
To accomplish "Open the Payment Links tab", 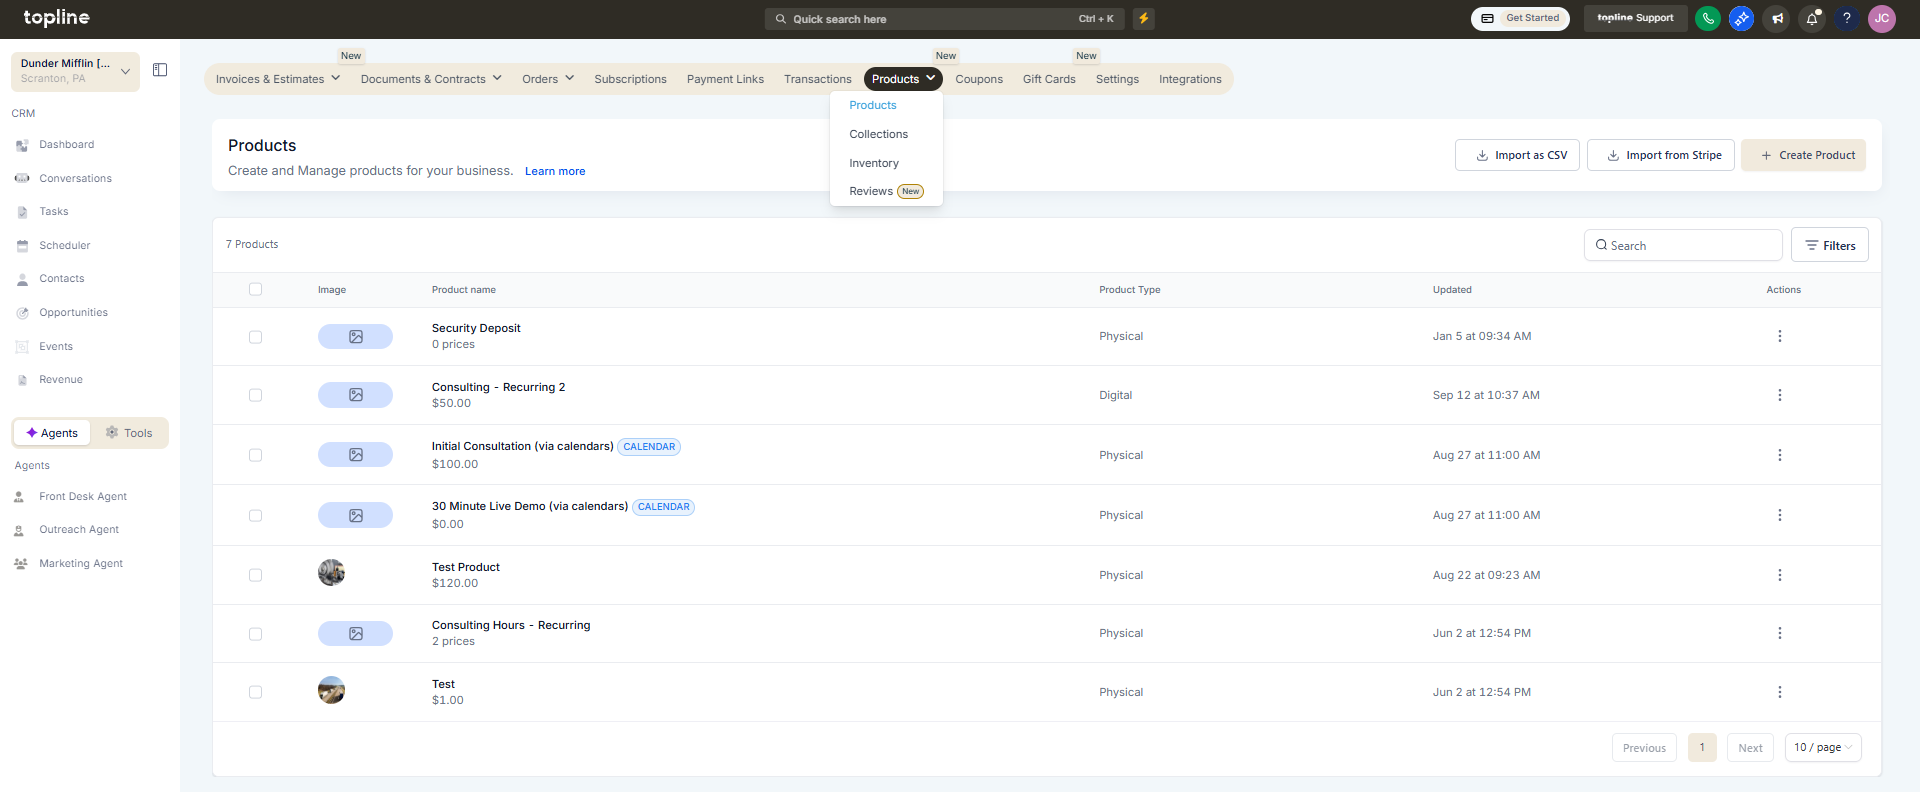I will [725, 79].
